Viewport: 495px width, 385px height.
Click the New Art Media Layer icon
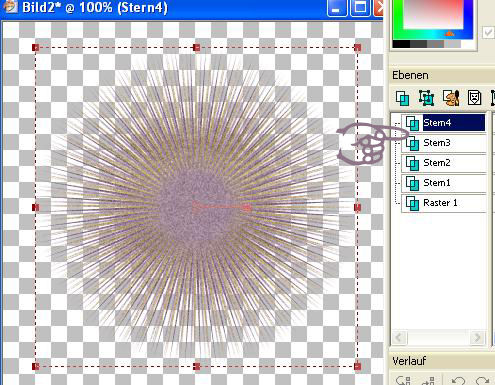451,98
